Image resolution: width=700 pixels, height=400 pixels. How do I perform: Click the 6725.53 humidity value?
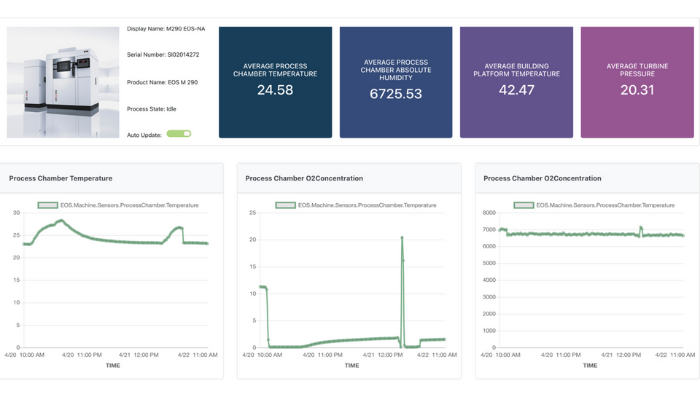pyautogui.click(x=396, y=94)
